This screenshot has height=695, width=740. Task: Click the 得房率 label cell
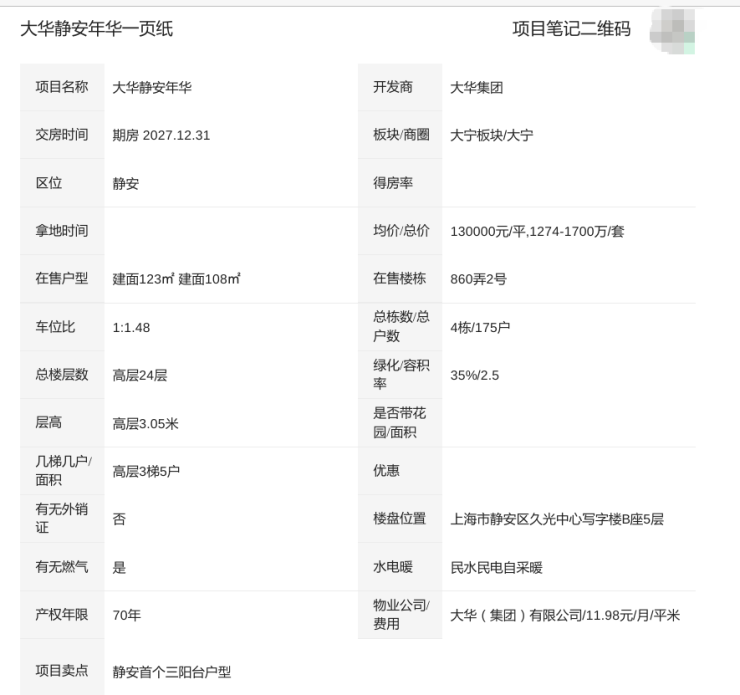400,183
